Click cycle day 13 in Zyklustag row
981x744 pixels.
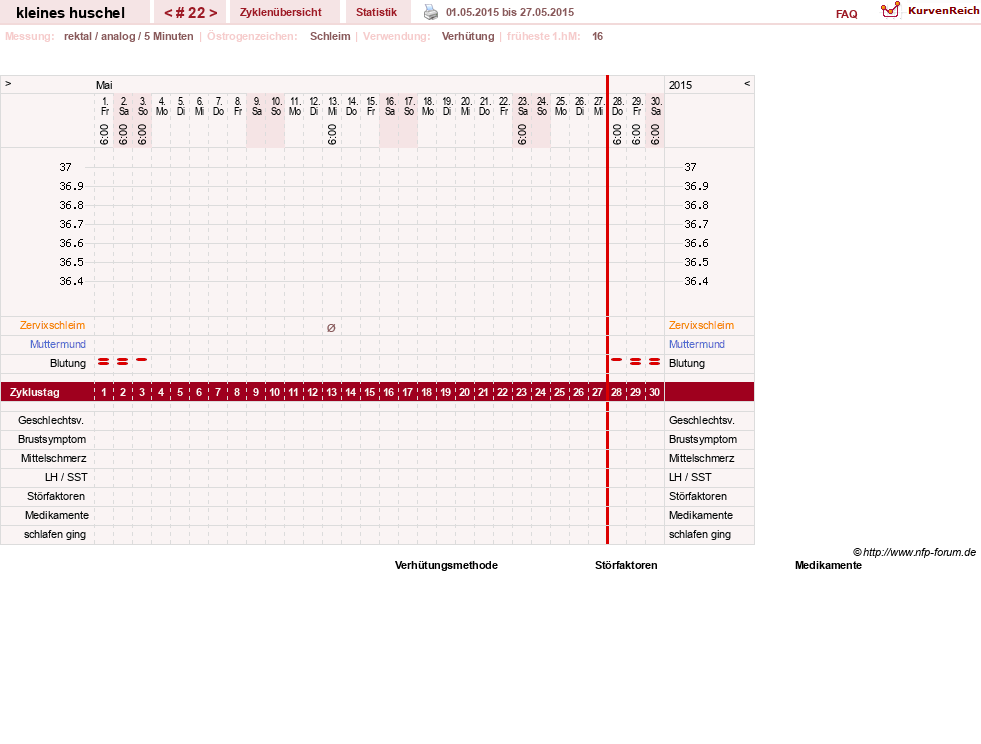[x=332, y=392]
